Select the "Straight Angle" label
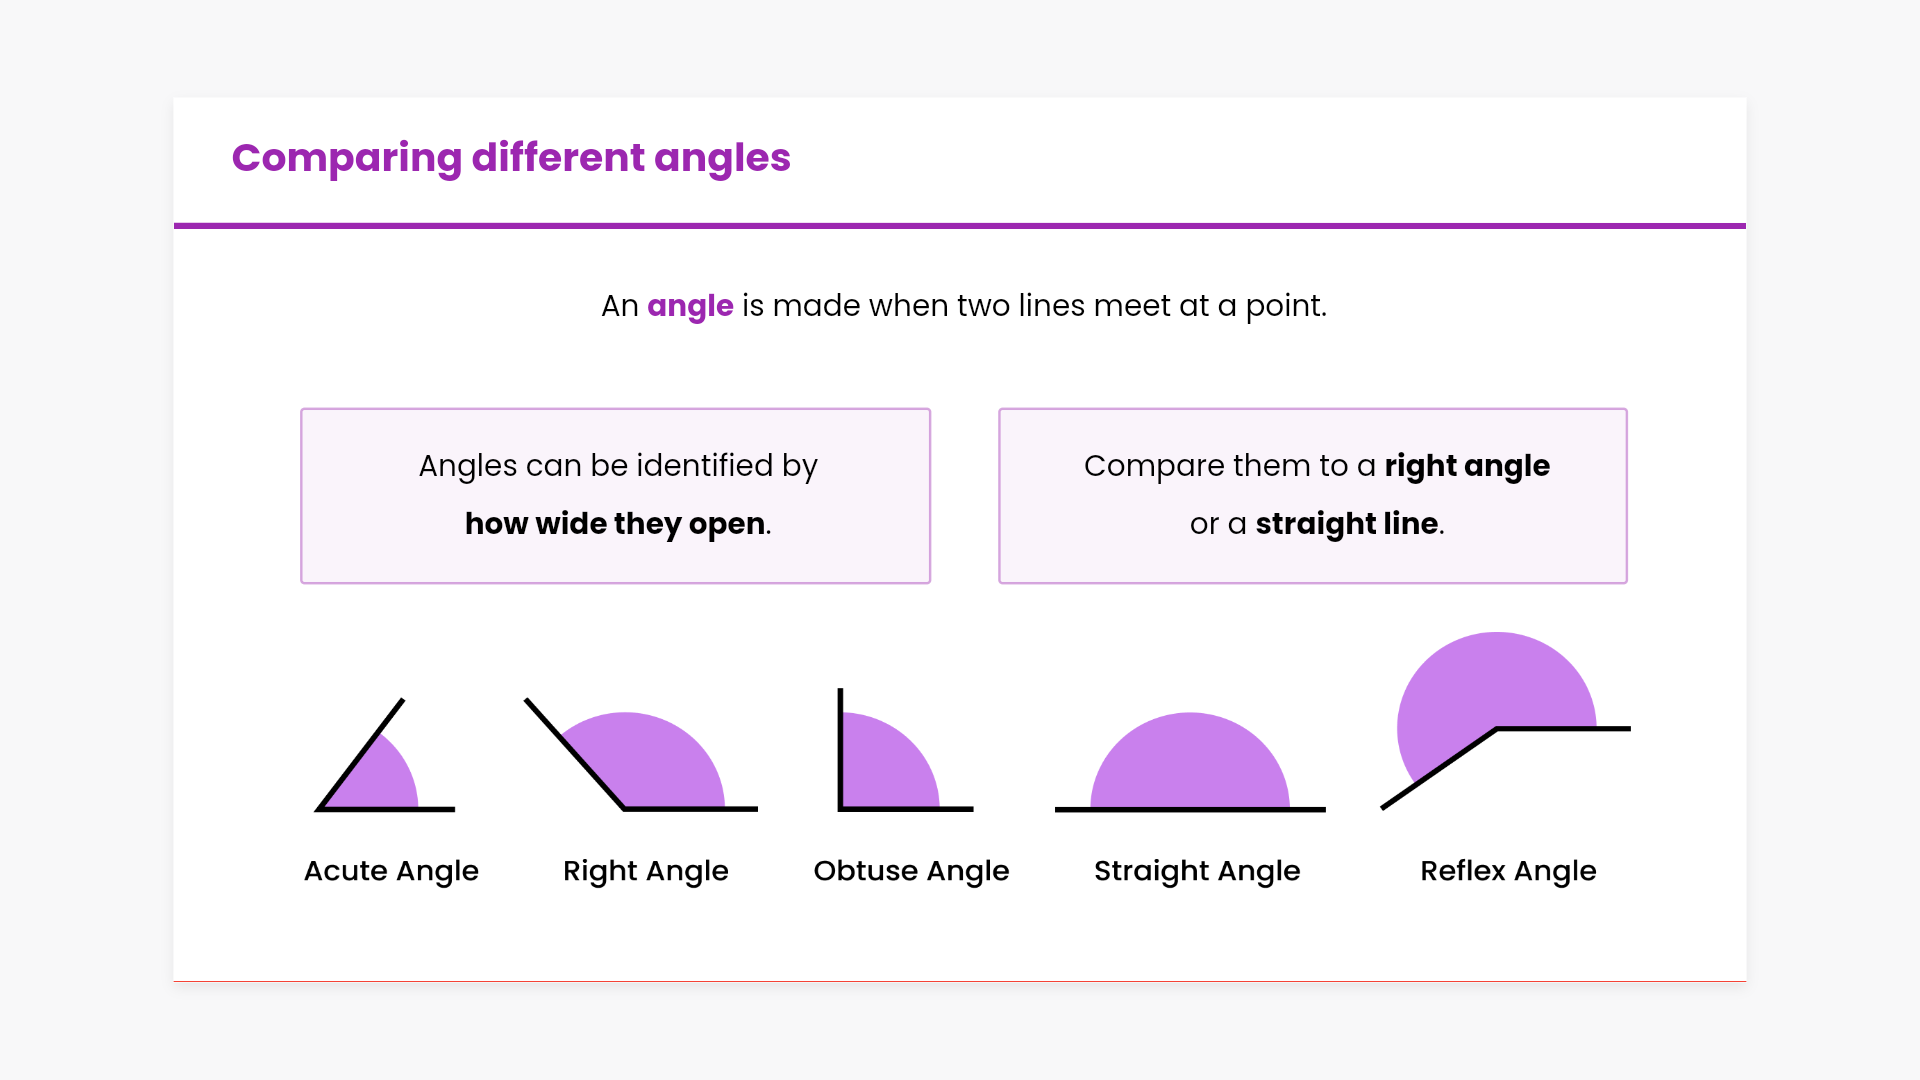This screenshot has height=1080, width=1920. 1197,871
